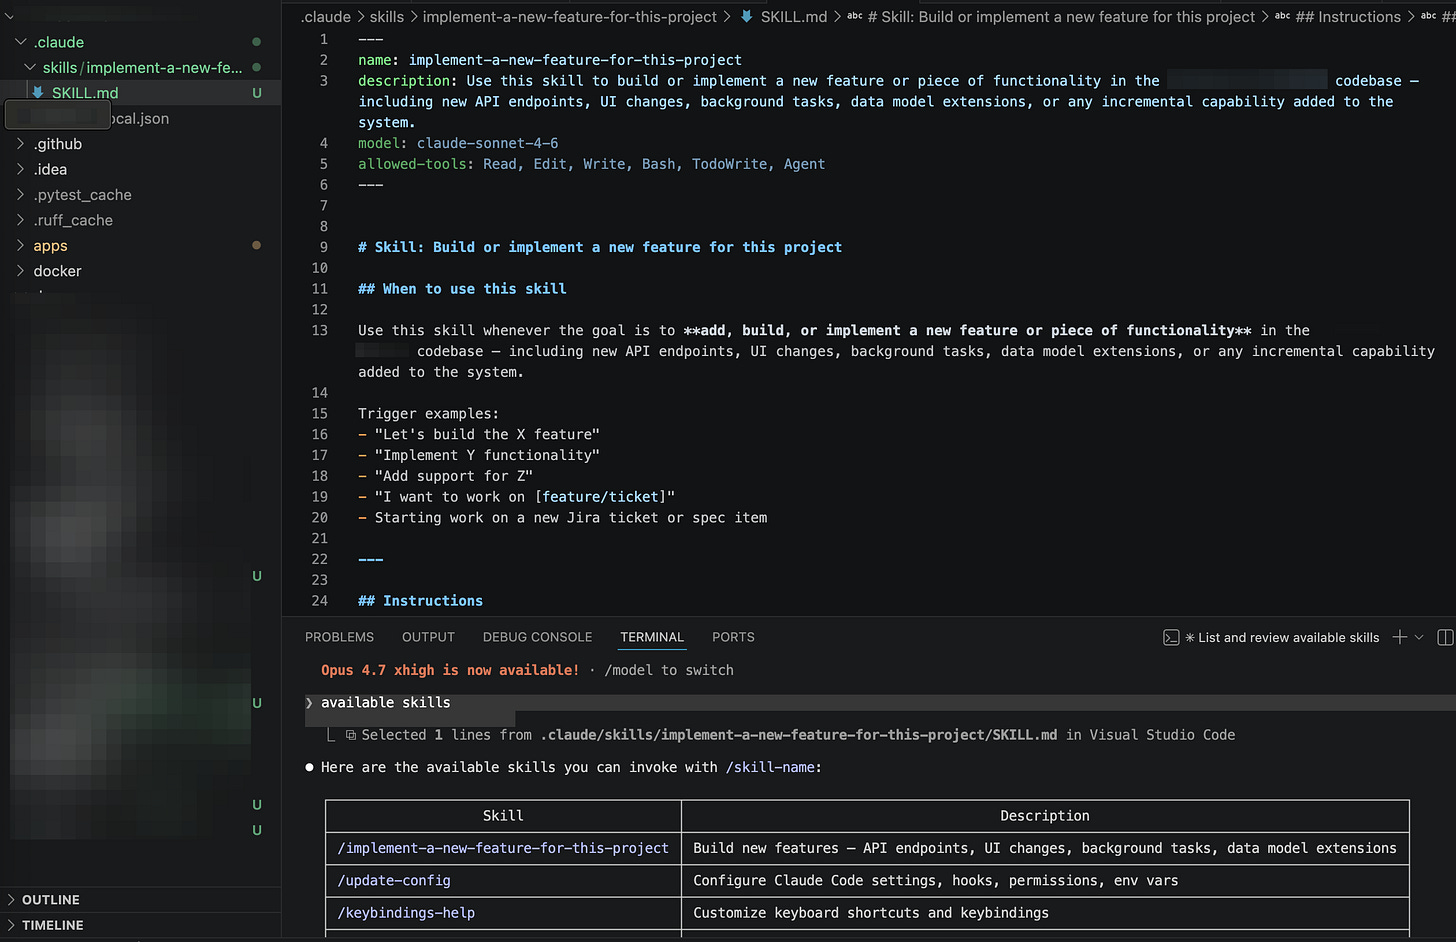
Task: Click the 'available skills' terminal prompt line
Action: pos(386,703)
